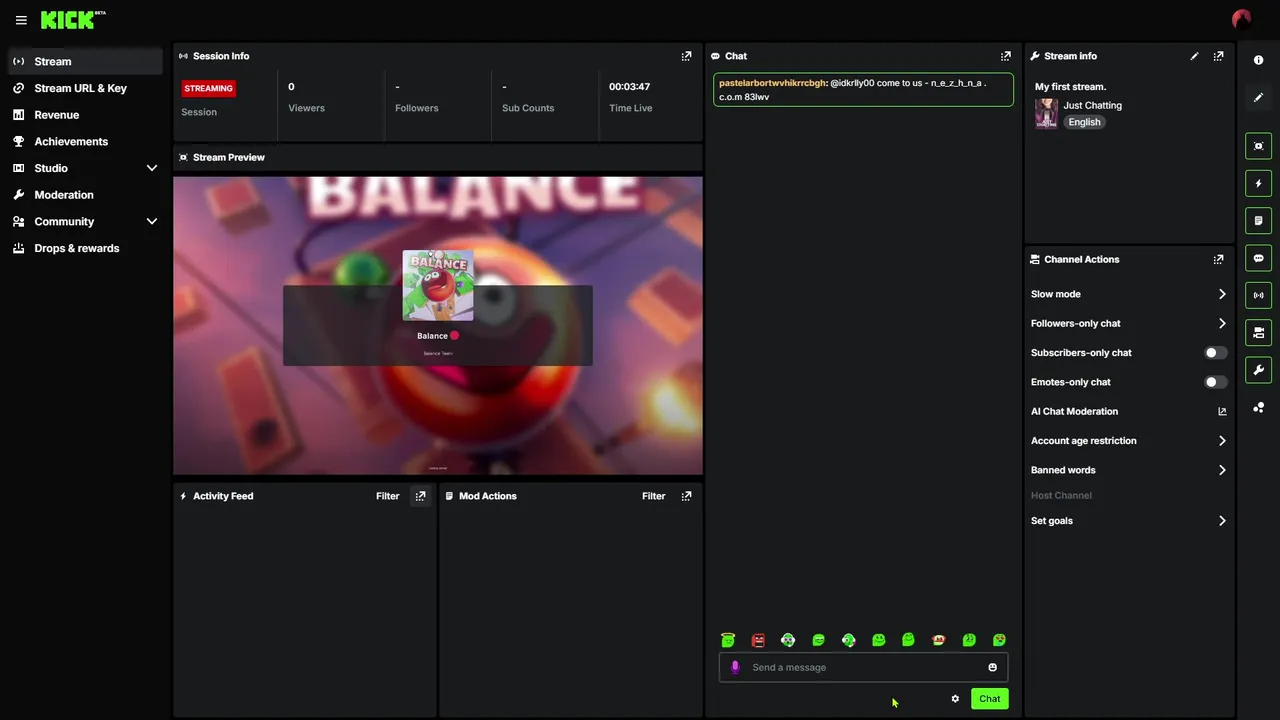Pop out the Activity Feed panel

tap(420, 496)
